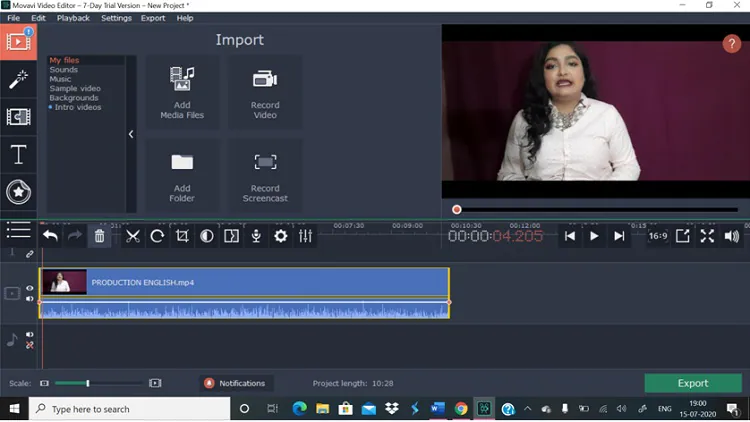Open the More tools list icon
This screenshot has width=750, height=422.
click(x=18, y=230)
